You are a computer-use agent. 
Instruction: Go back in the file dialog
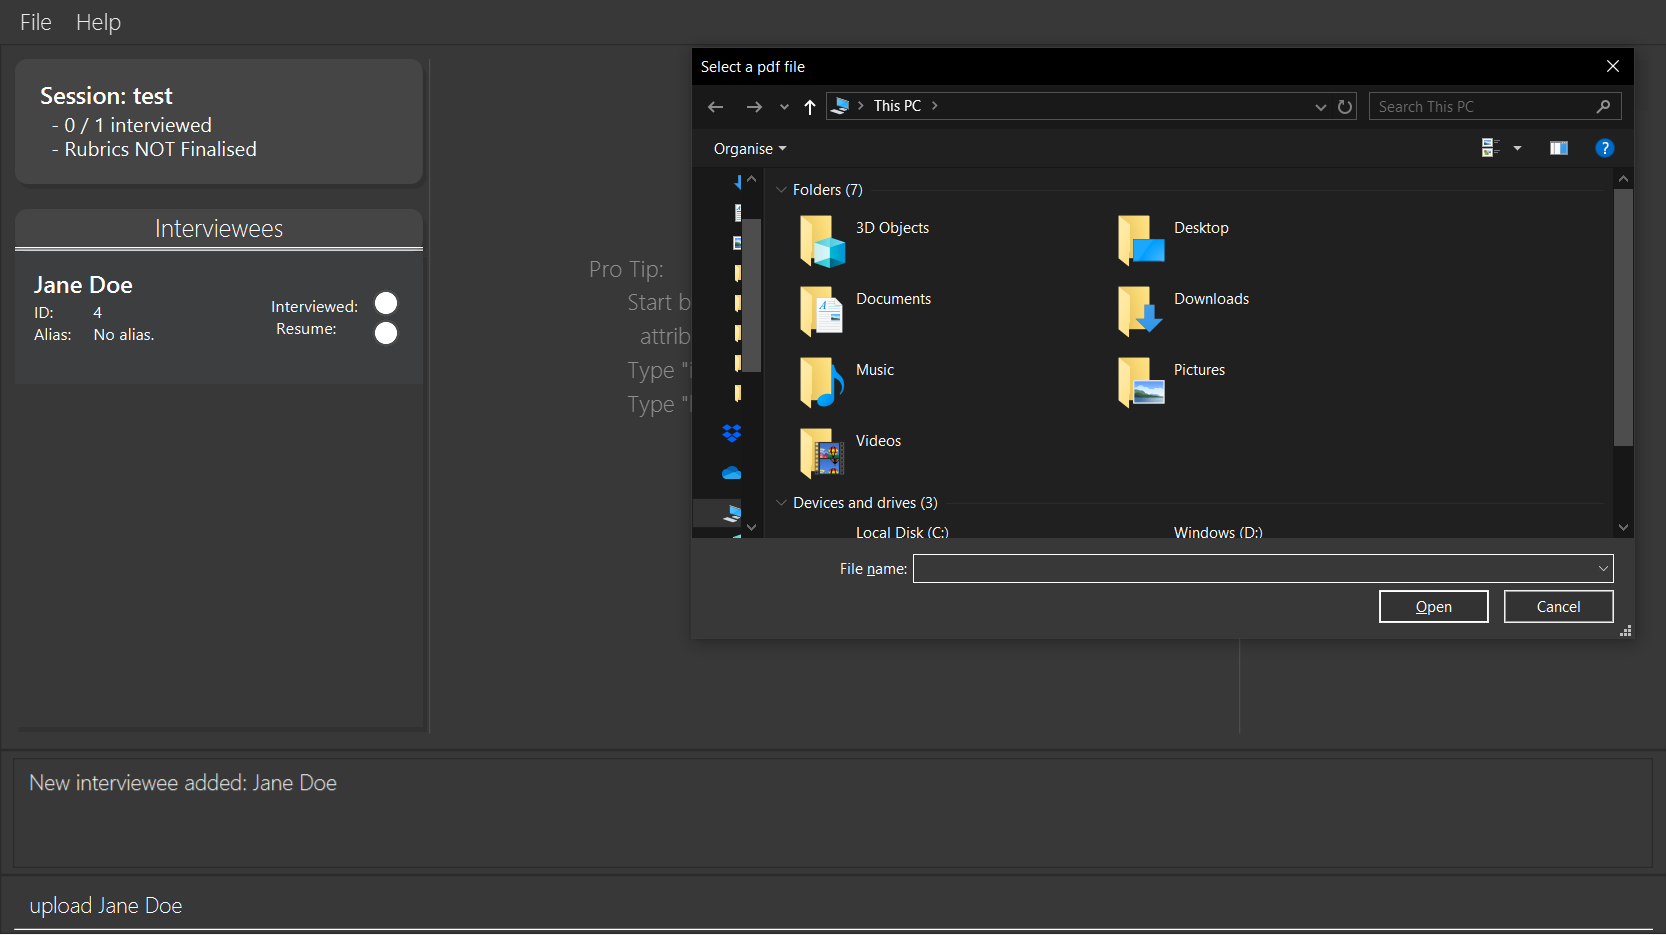click(715, 107)
